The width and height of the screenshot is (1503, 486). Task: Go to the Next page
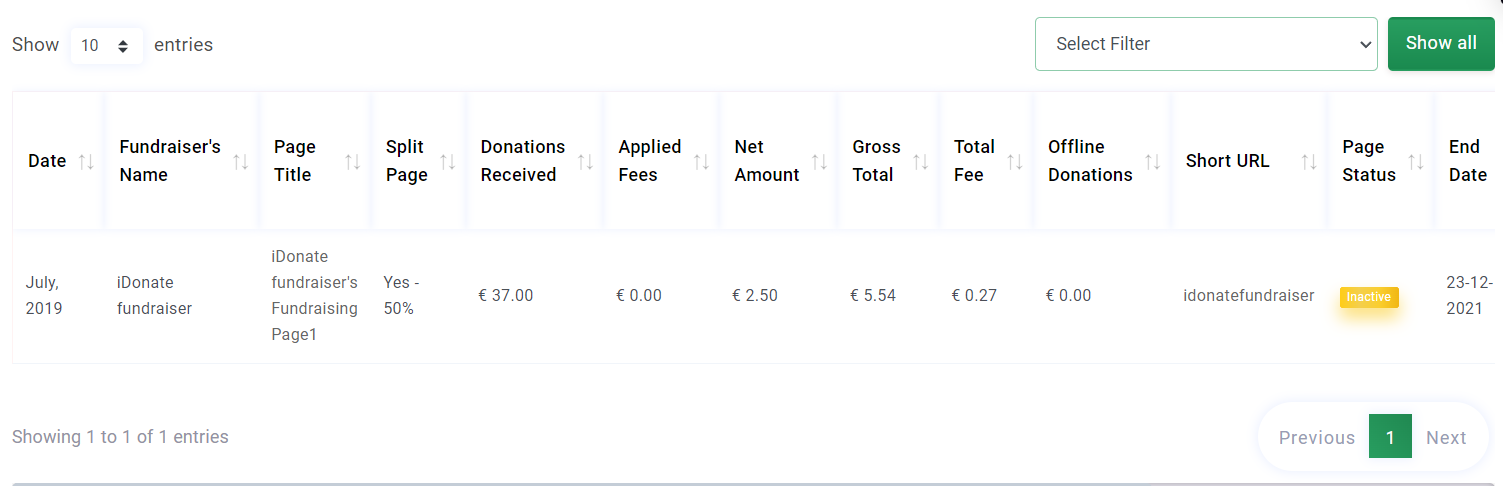[1446, 437]
